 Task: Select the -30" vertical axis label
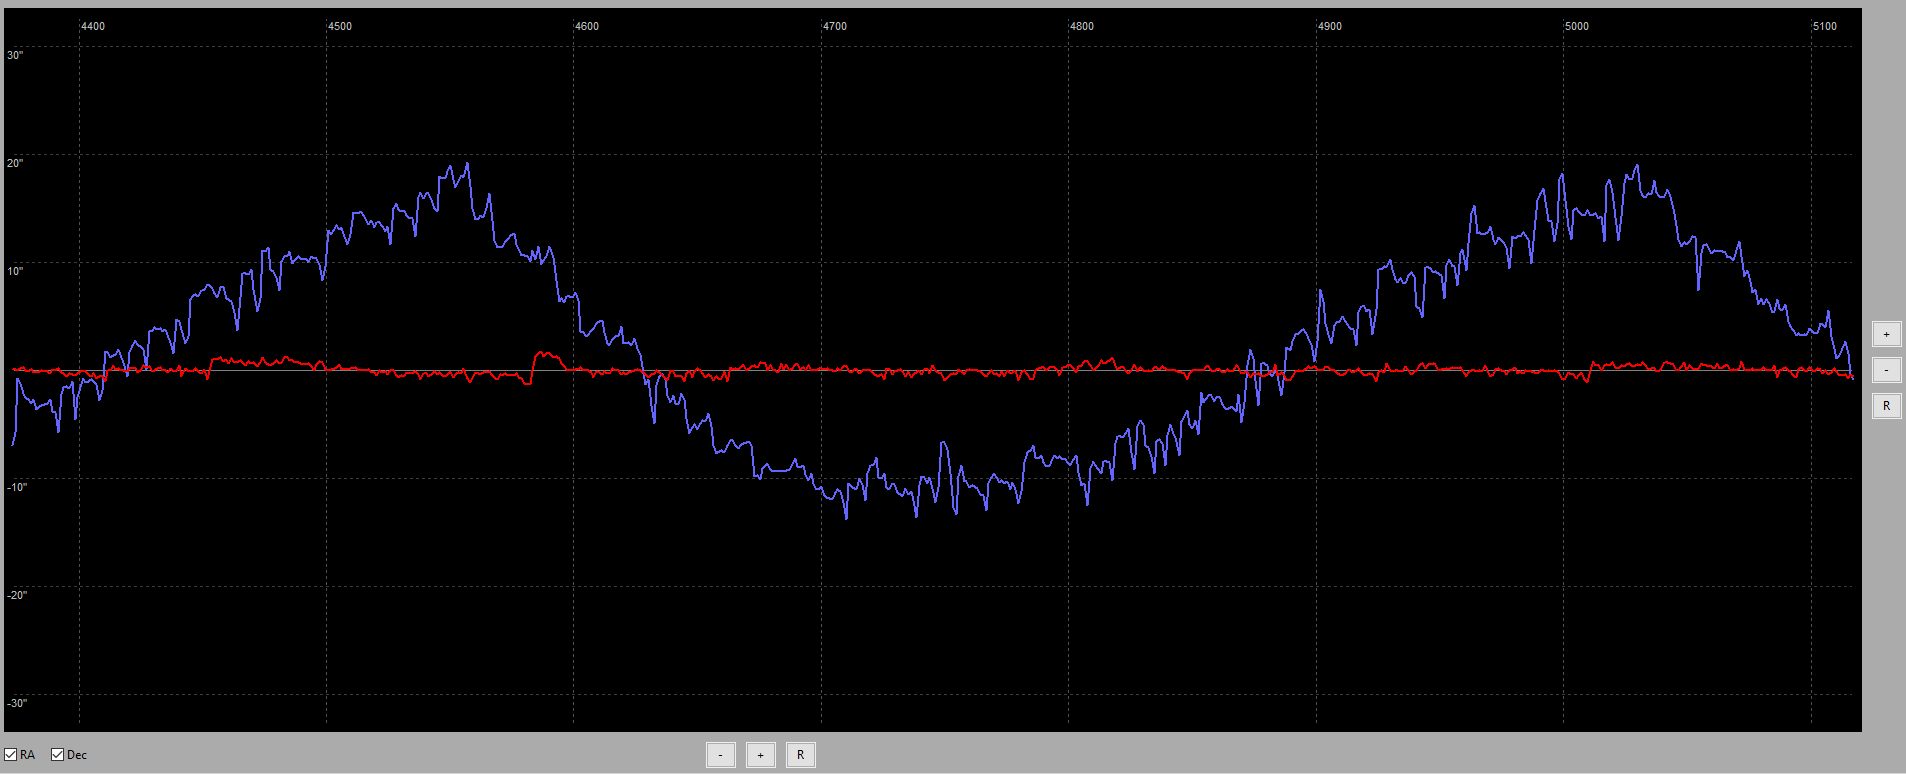[17, 703]
